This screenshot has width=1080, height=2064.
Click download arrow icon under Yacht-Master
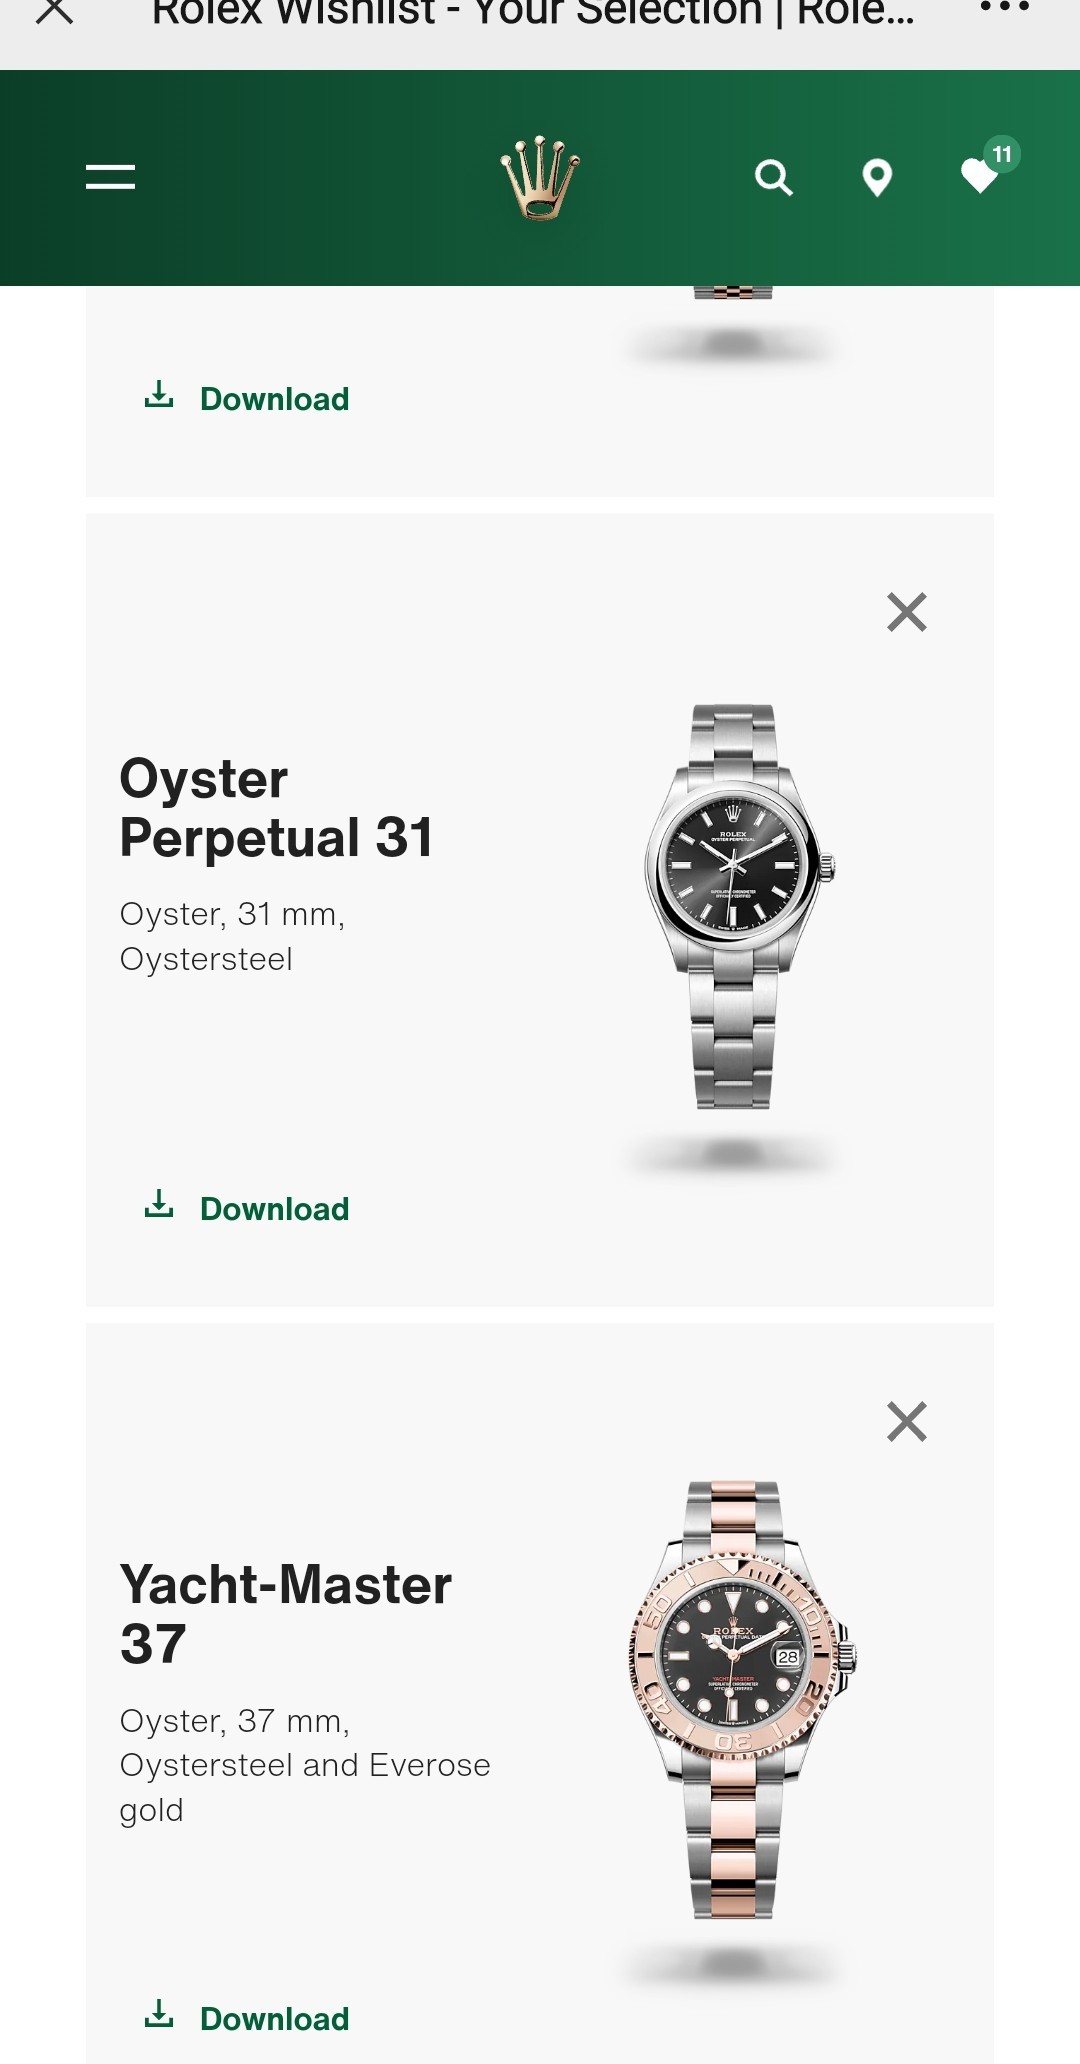159,2014
